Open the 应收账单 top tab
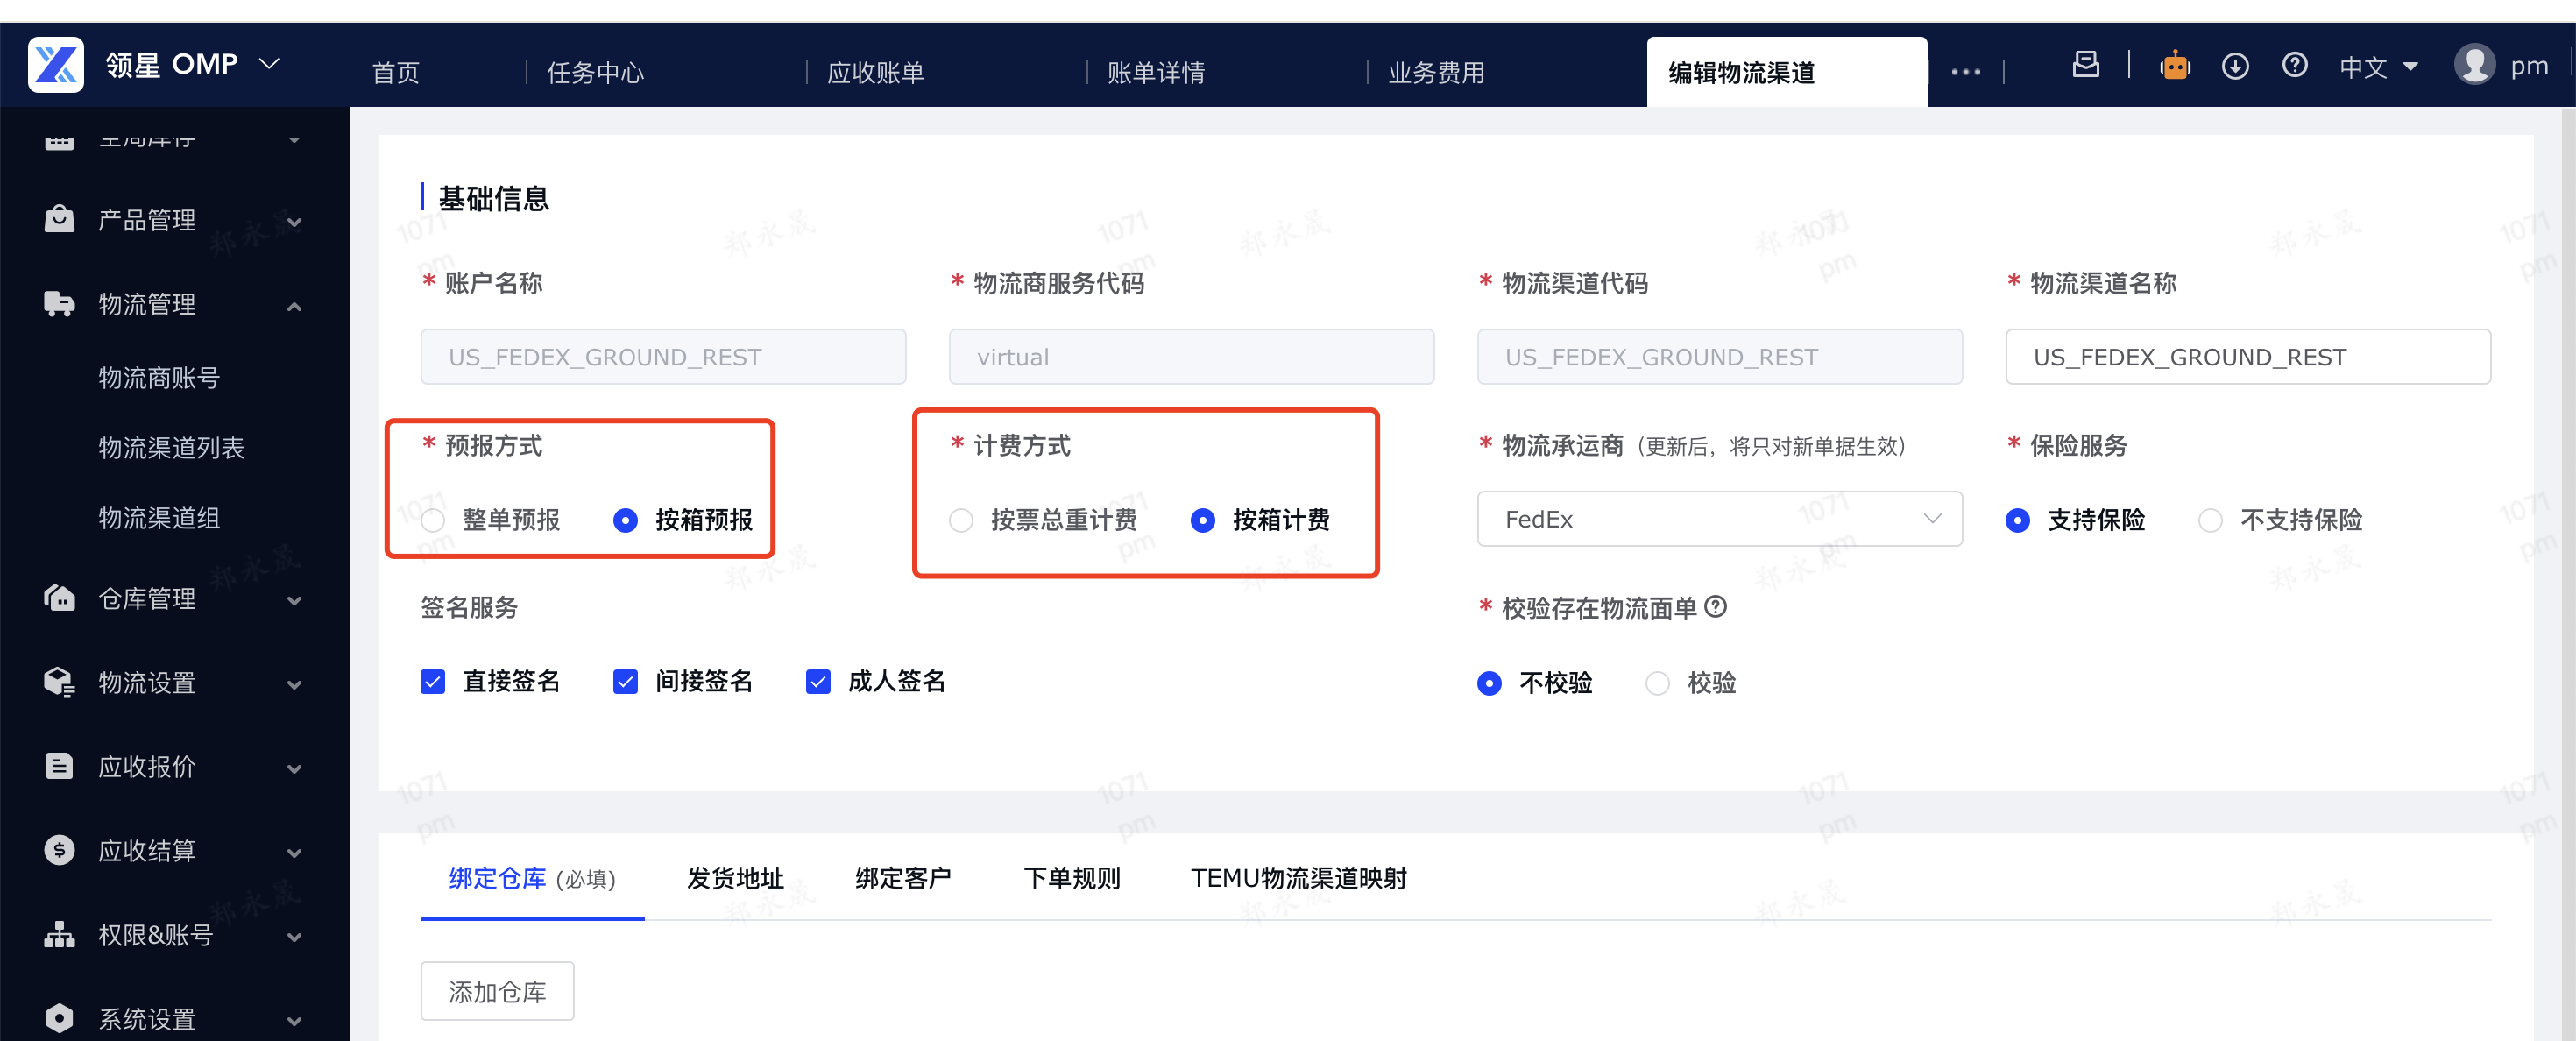The image size is (2576, 1041). pyautogui.click(x=875, y=72)
